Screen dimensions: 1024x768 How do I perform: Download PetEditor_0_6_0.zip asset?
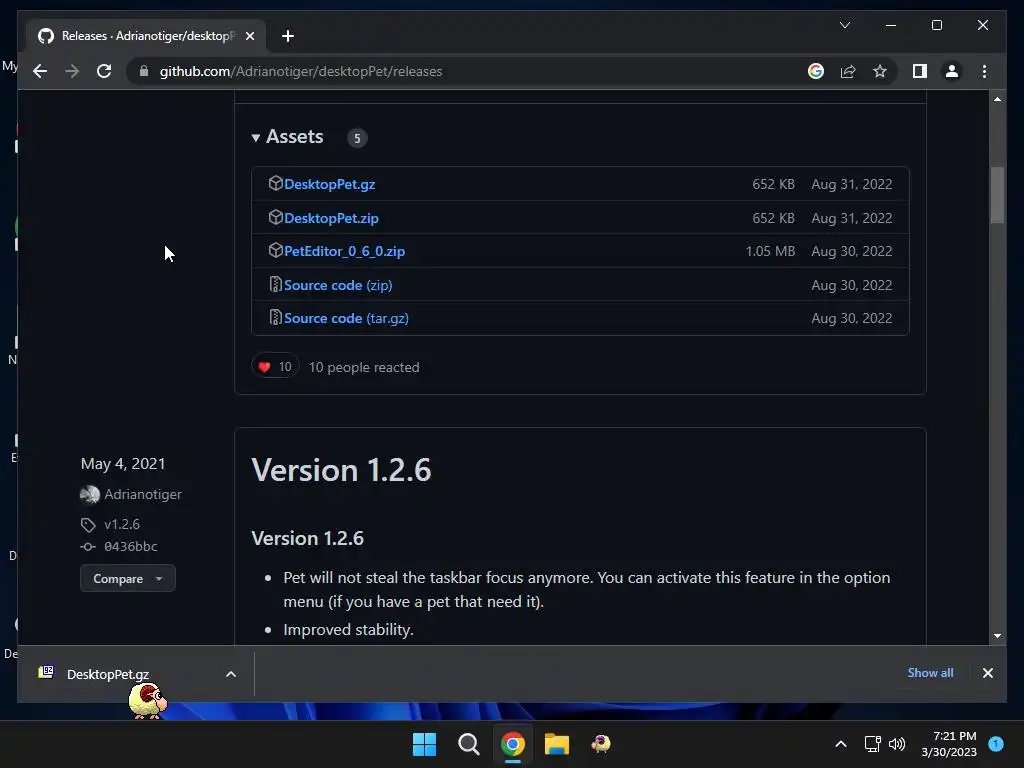pos(344,251)
